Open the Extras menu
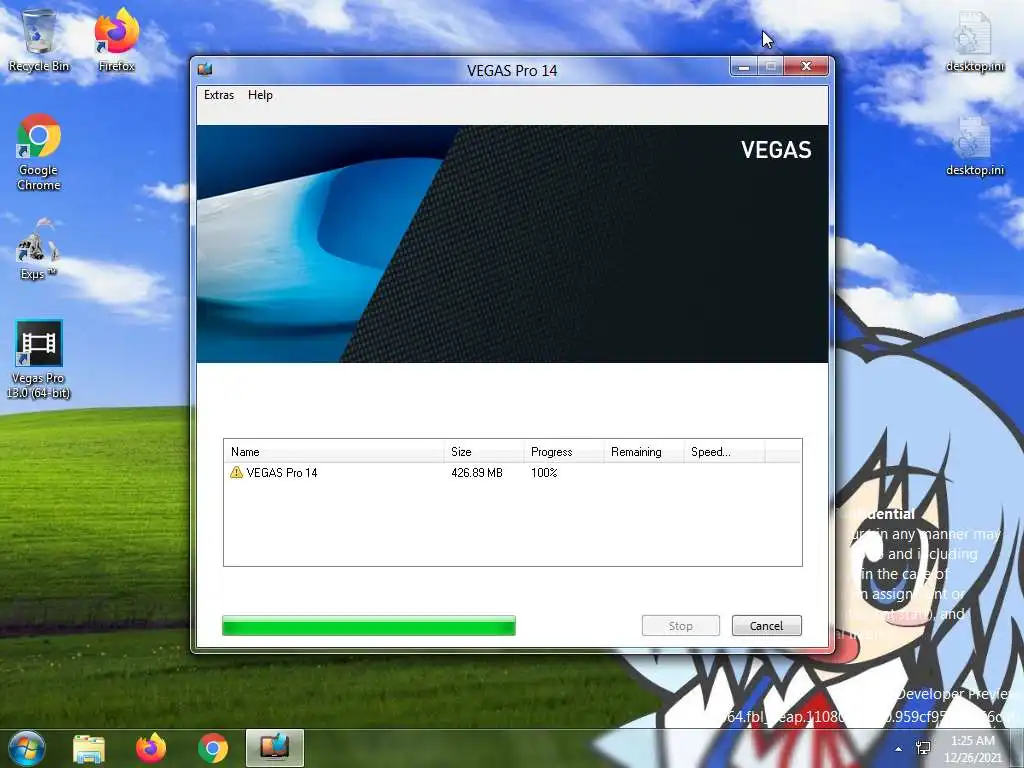 point(219,95)
